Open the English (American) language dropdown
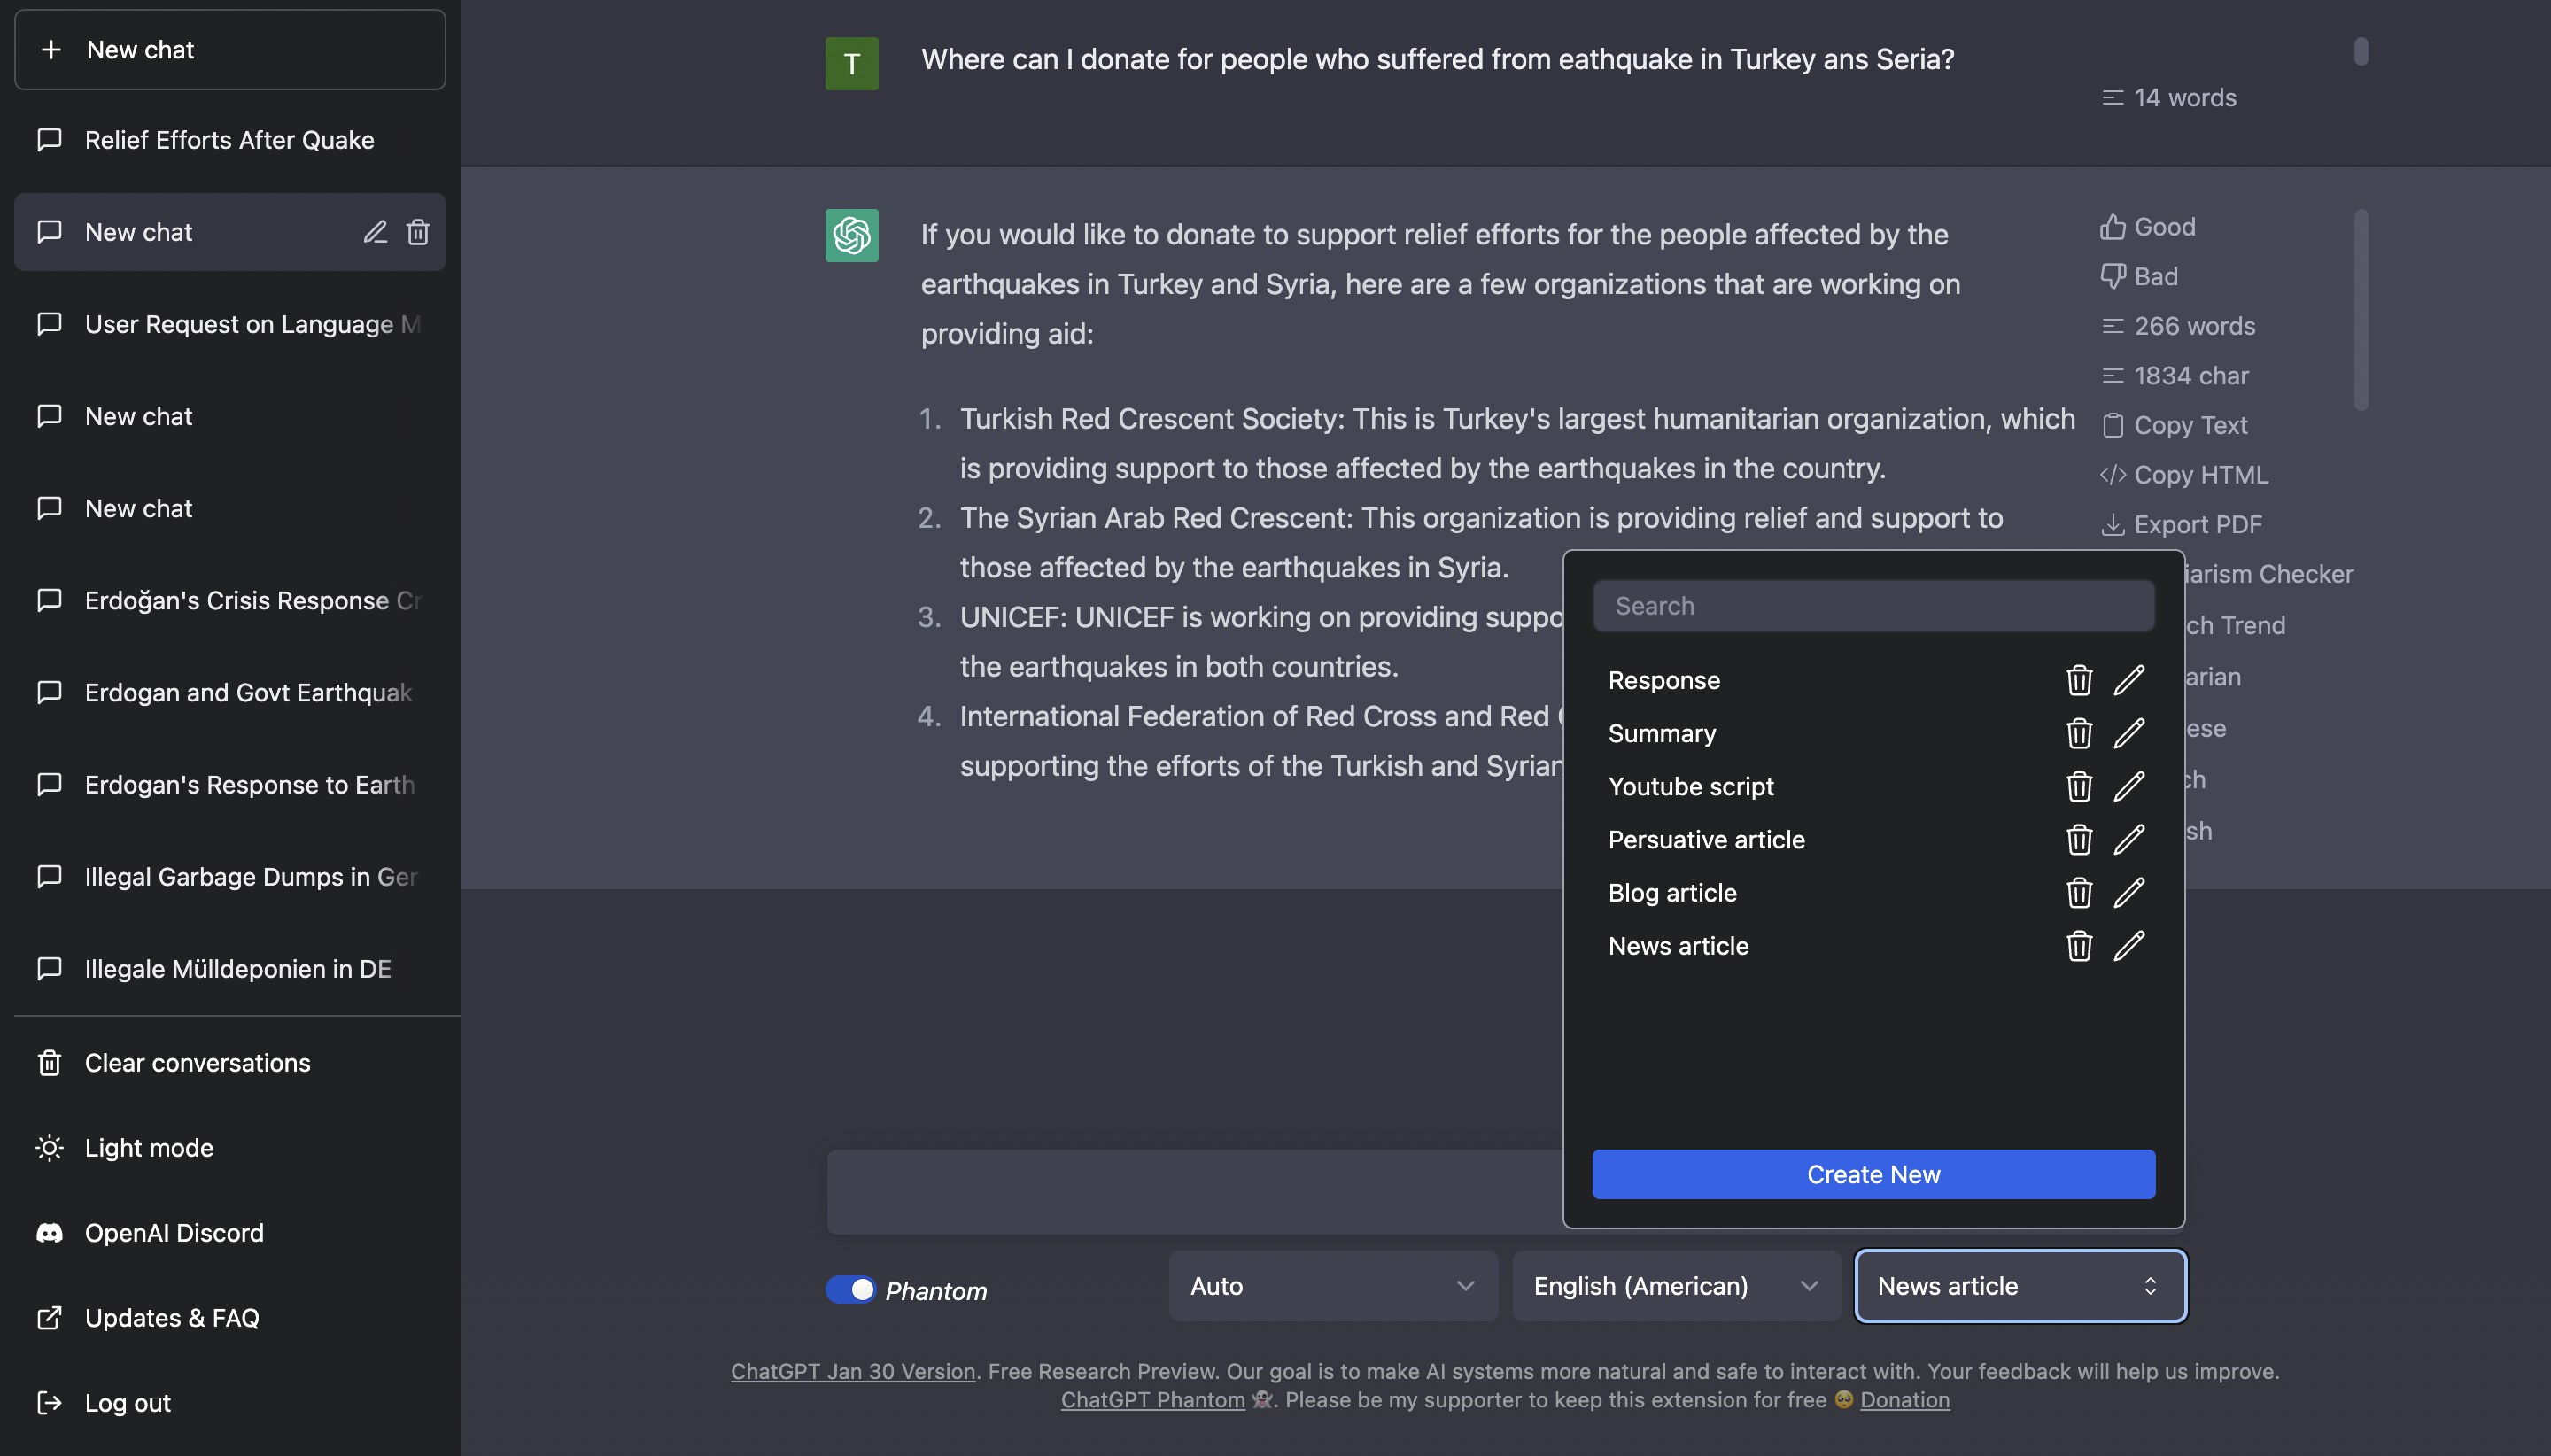 tap(1676, 1285)
